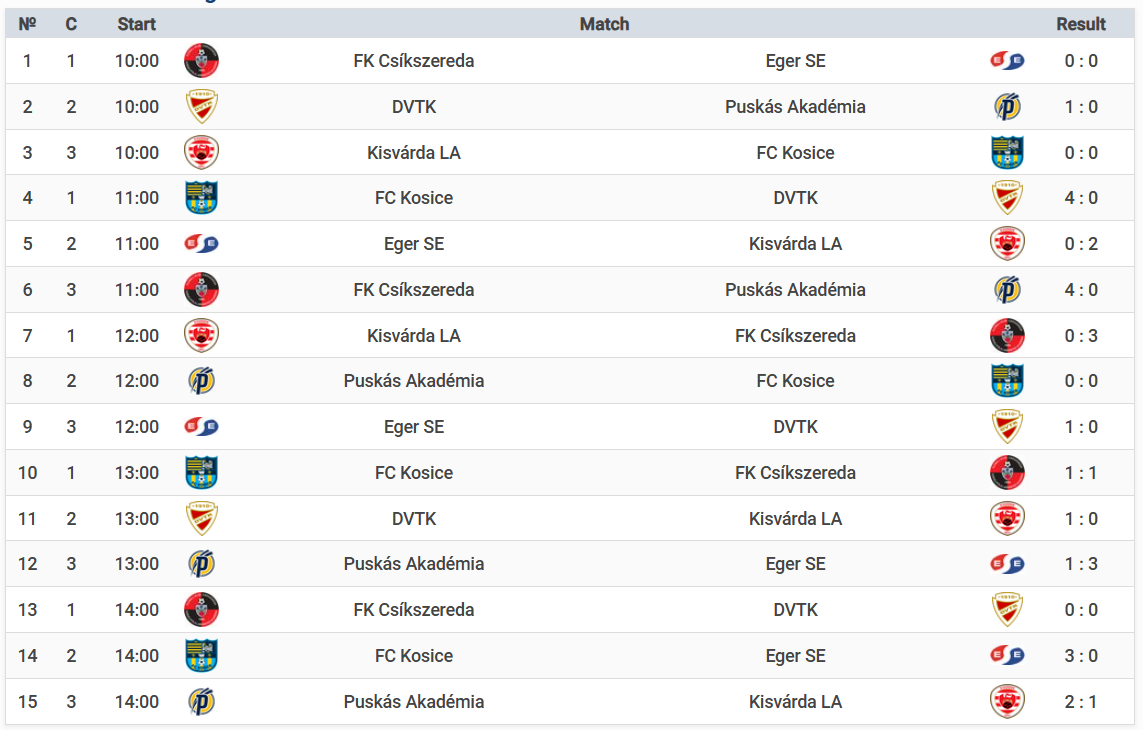Click DVTK crest in match 2
Image resolution: width=1143 pixels, height=730 pixels.
[x=201, y=106]
